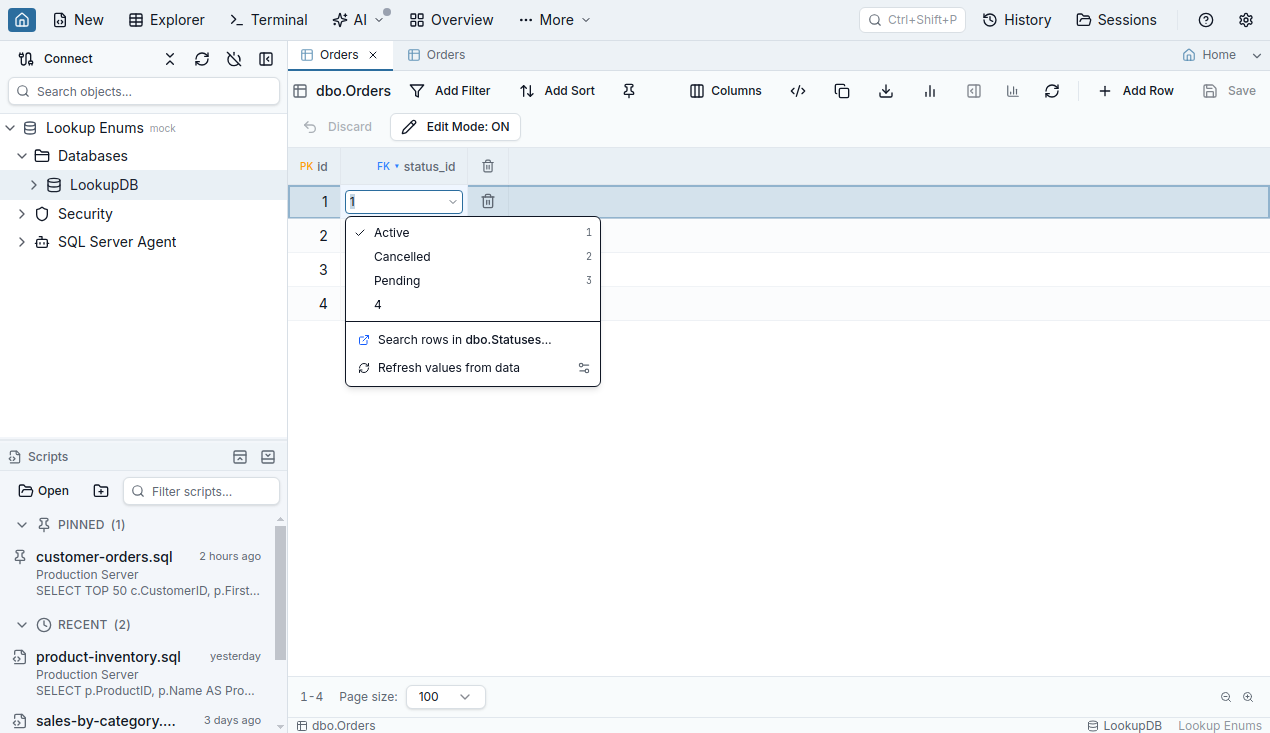
Task: Delete row 1 with trash icon
Action: tap(488, 201)
